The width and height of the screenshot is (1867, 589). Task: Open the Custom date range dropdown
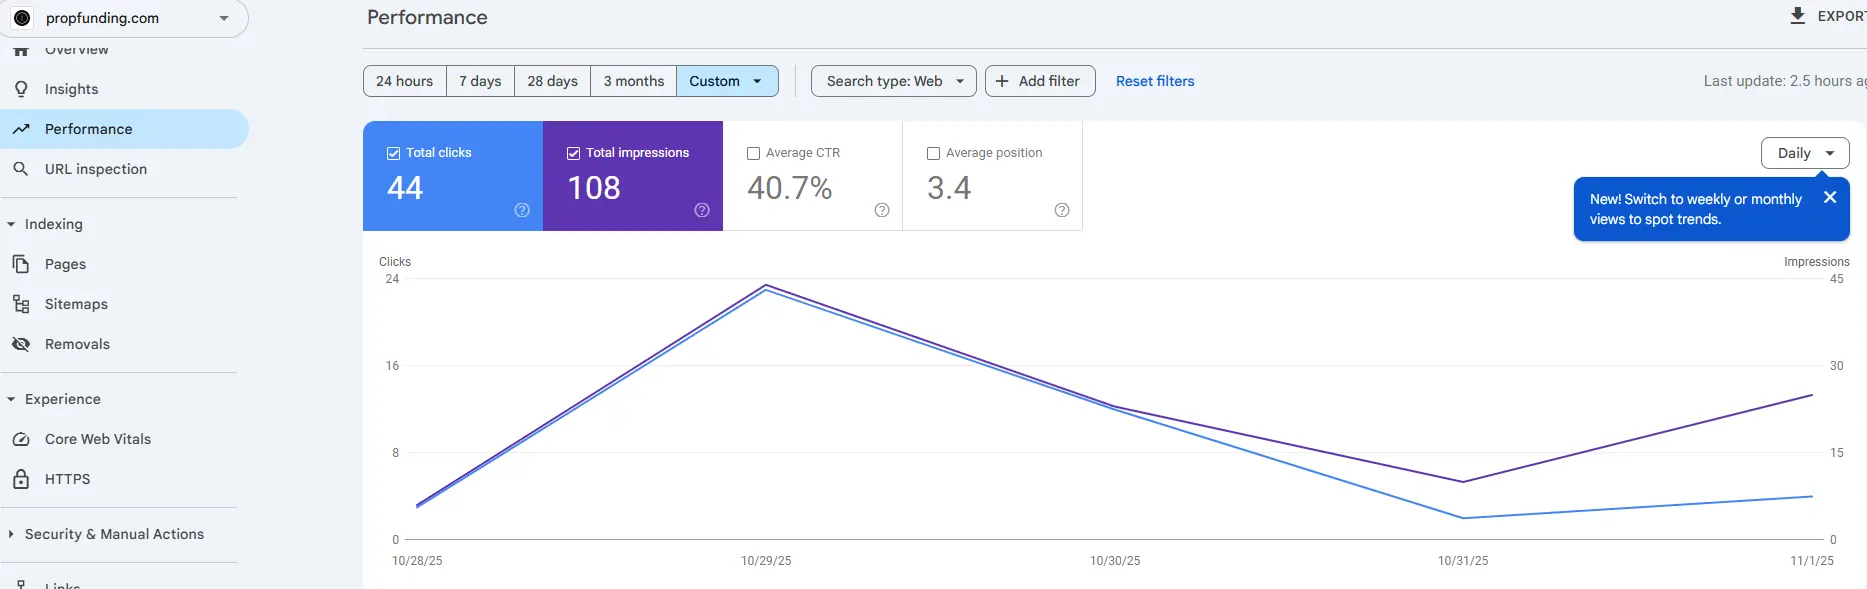(x=727, y=81)
